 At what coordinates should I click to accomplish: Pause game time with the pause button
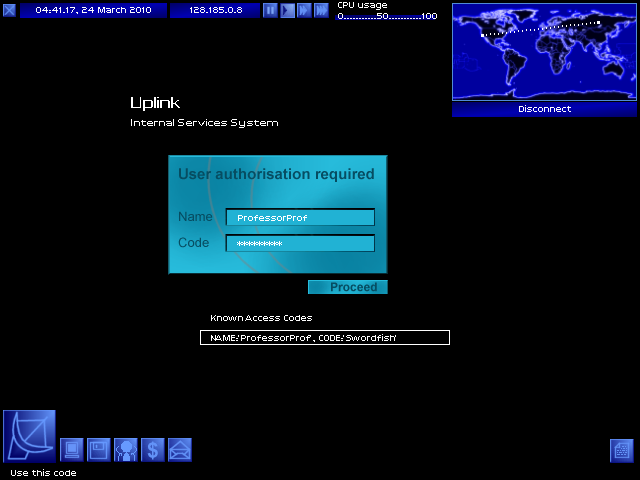click(x=270, y=10)
